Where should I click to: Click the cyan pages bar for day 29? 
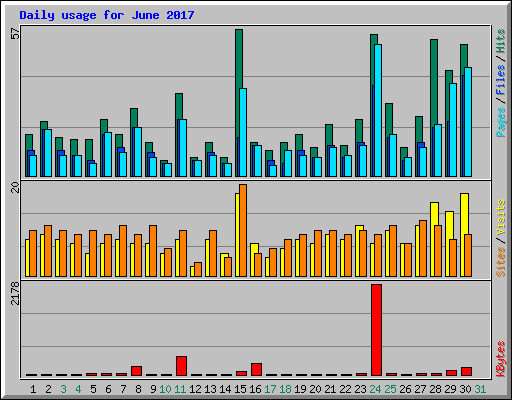click(x=453, y=130)
